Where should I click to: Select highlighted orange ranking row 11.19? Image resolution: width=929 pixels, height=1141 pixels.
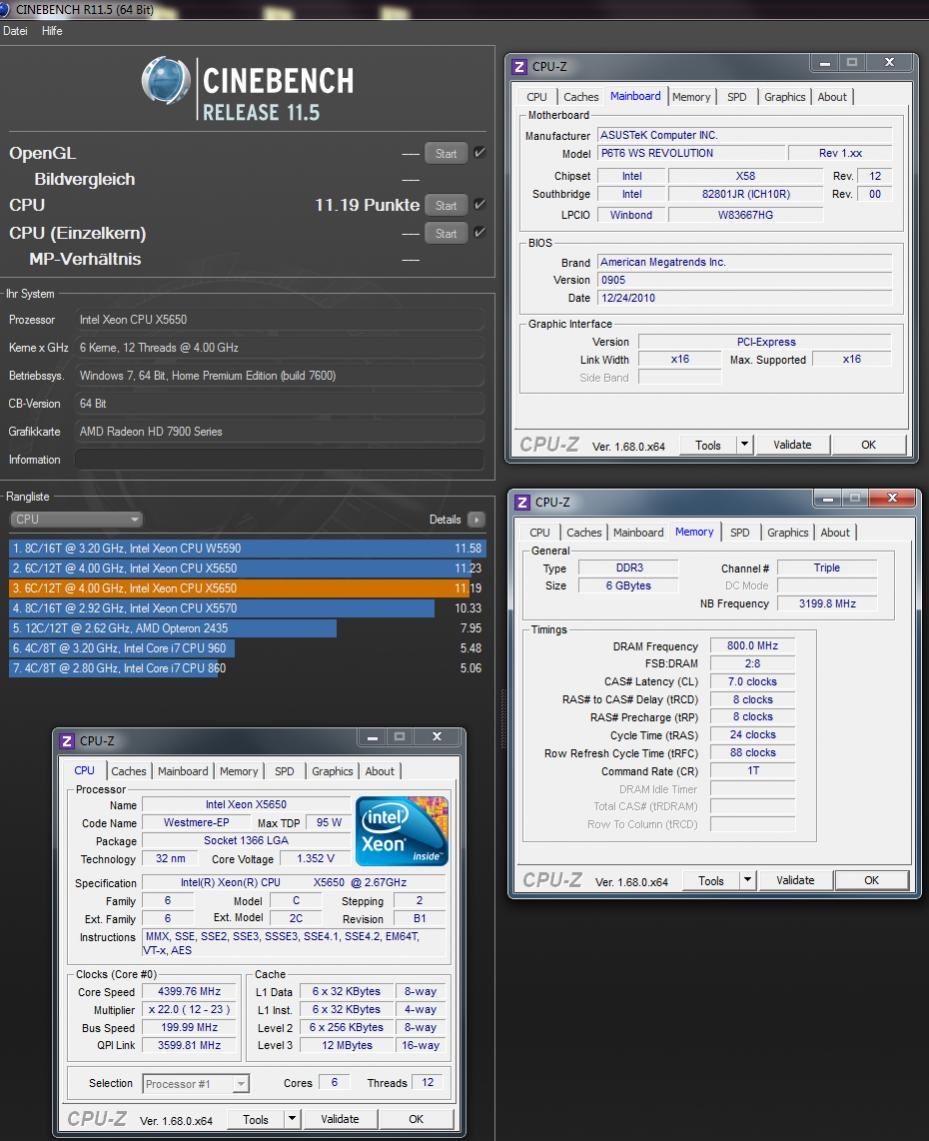click(247, 588)
